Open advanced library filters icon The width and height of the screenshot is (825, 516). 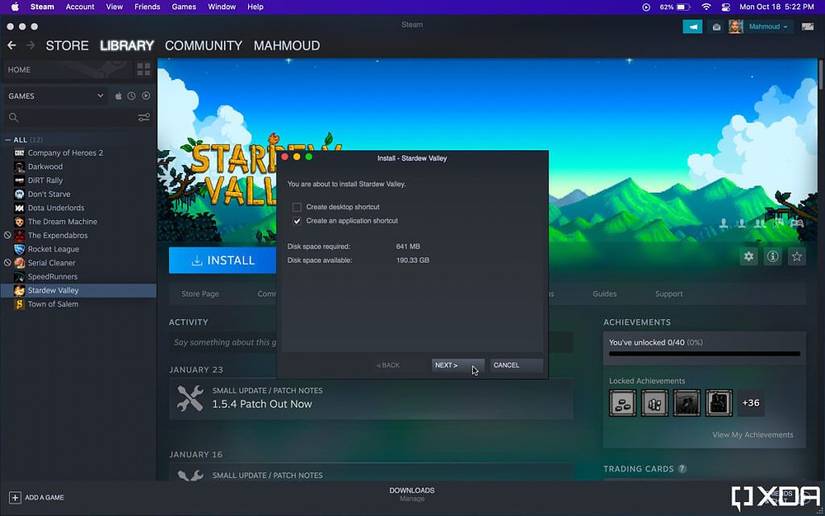click(x=144, y=117)
